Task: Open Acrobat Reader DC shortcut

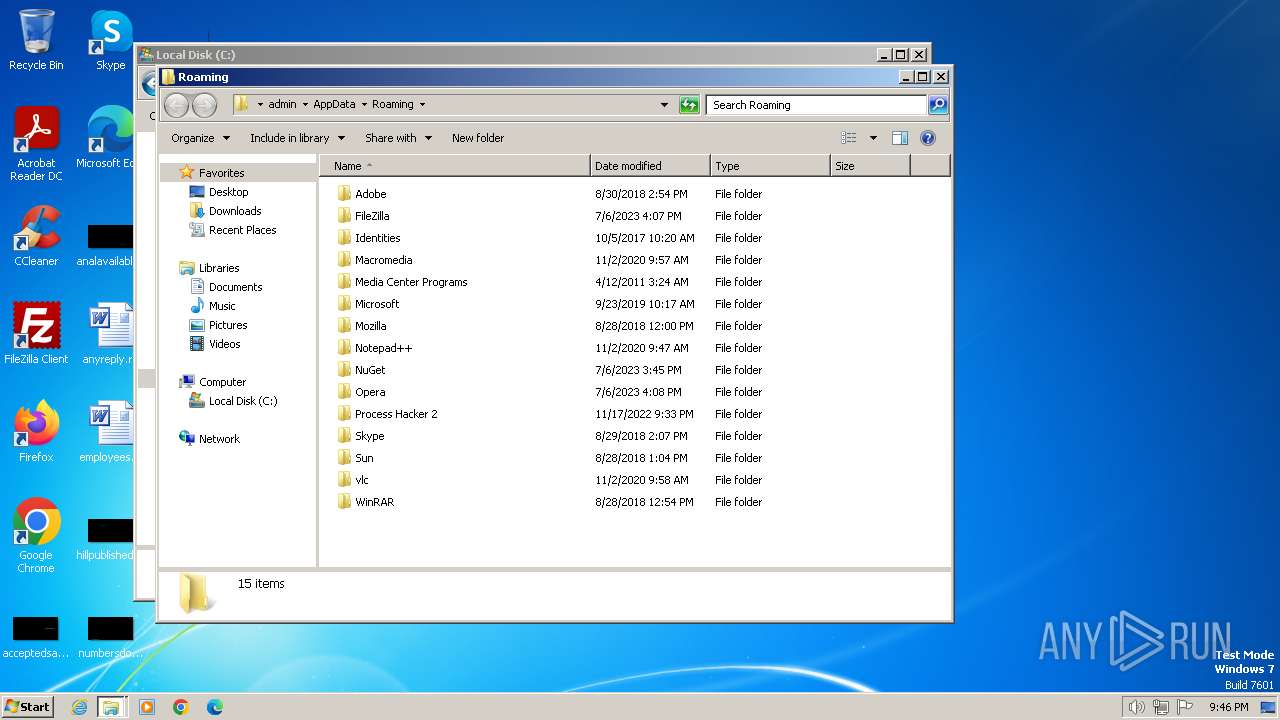Action: point(36,144)
